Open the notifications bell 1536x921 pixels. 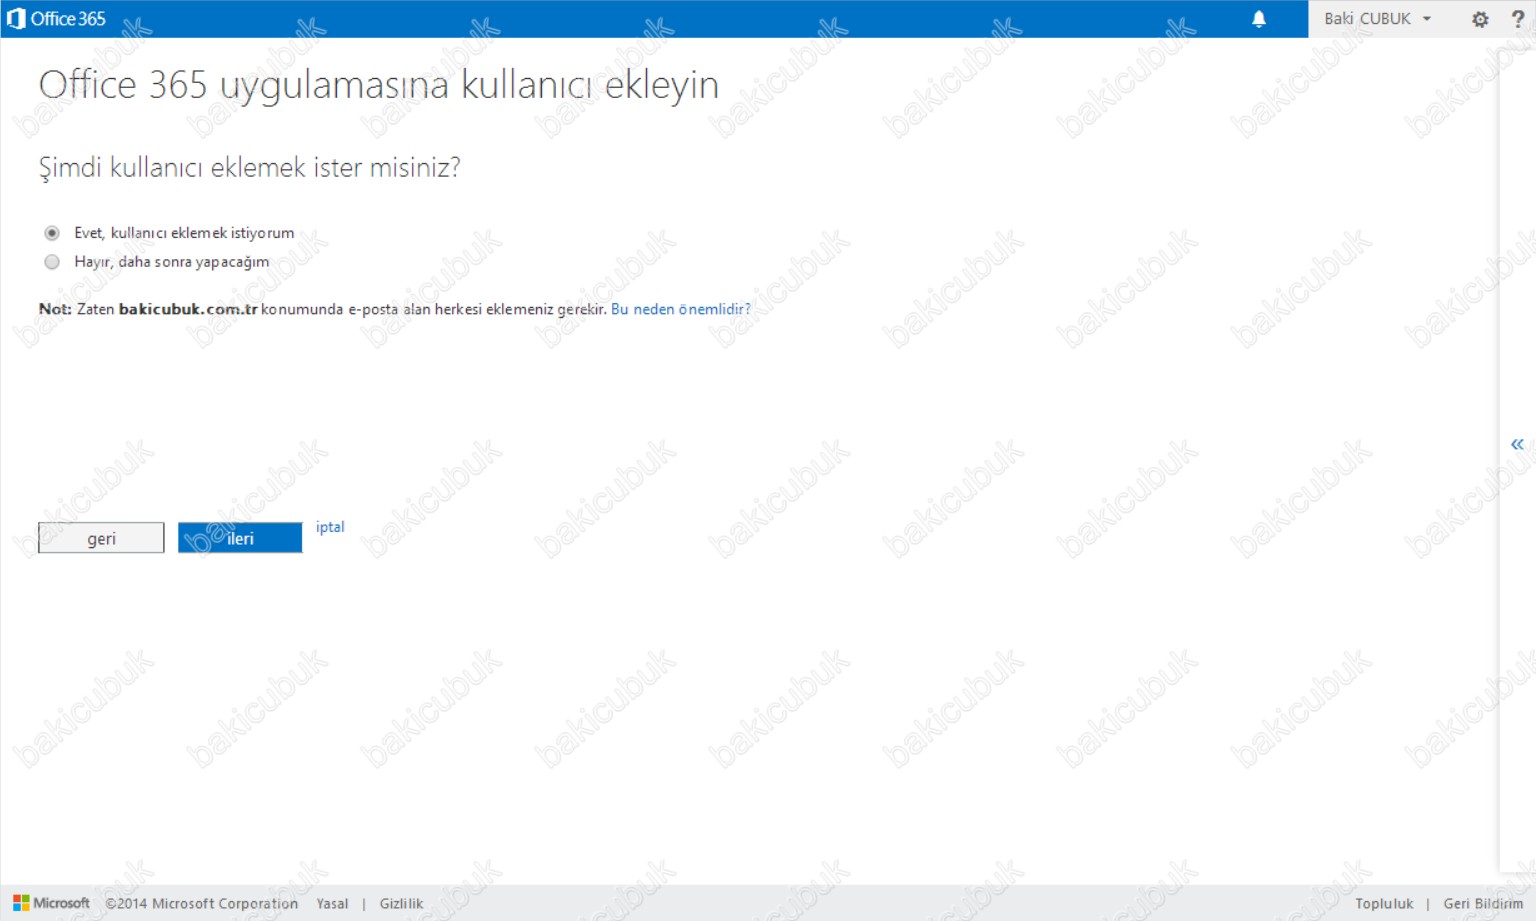(1259, 18)
